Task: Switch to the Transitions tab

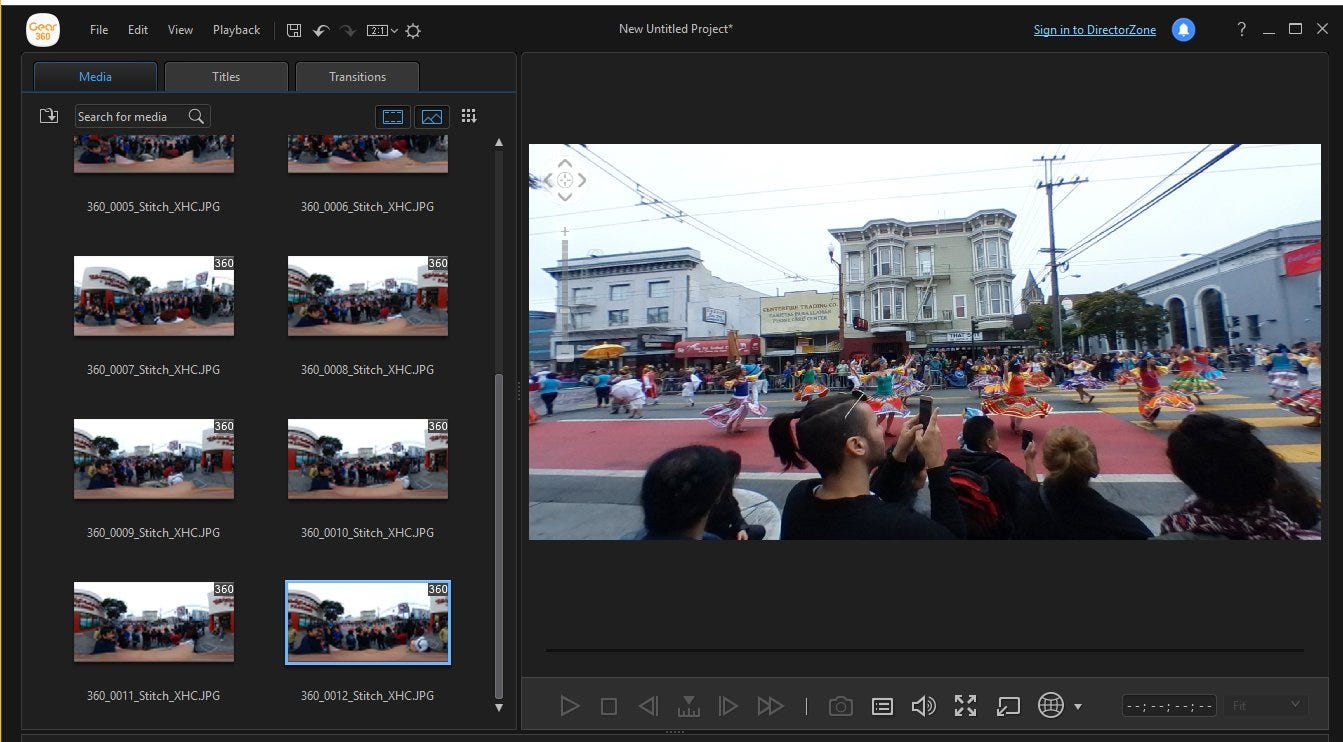Action: (x=357, y=77)
